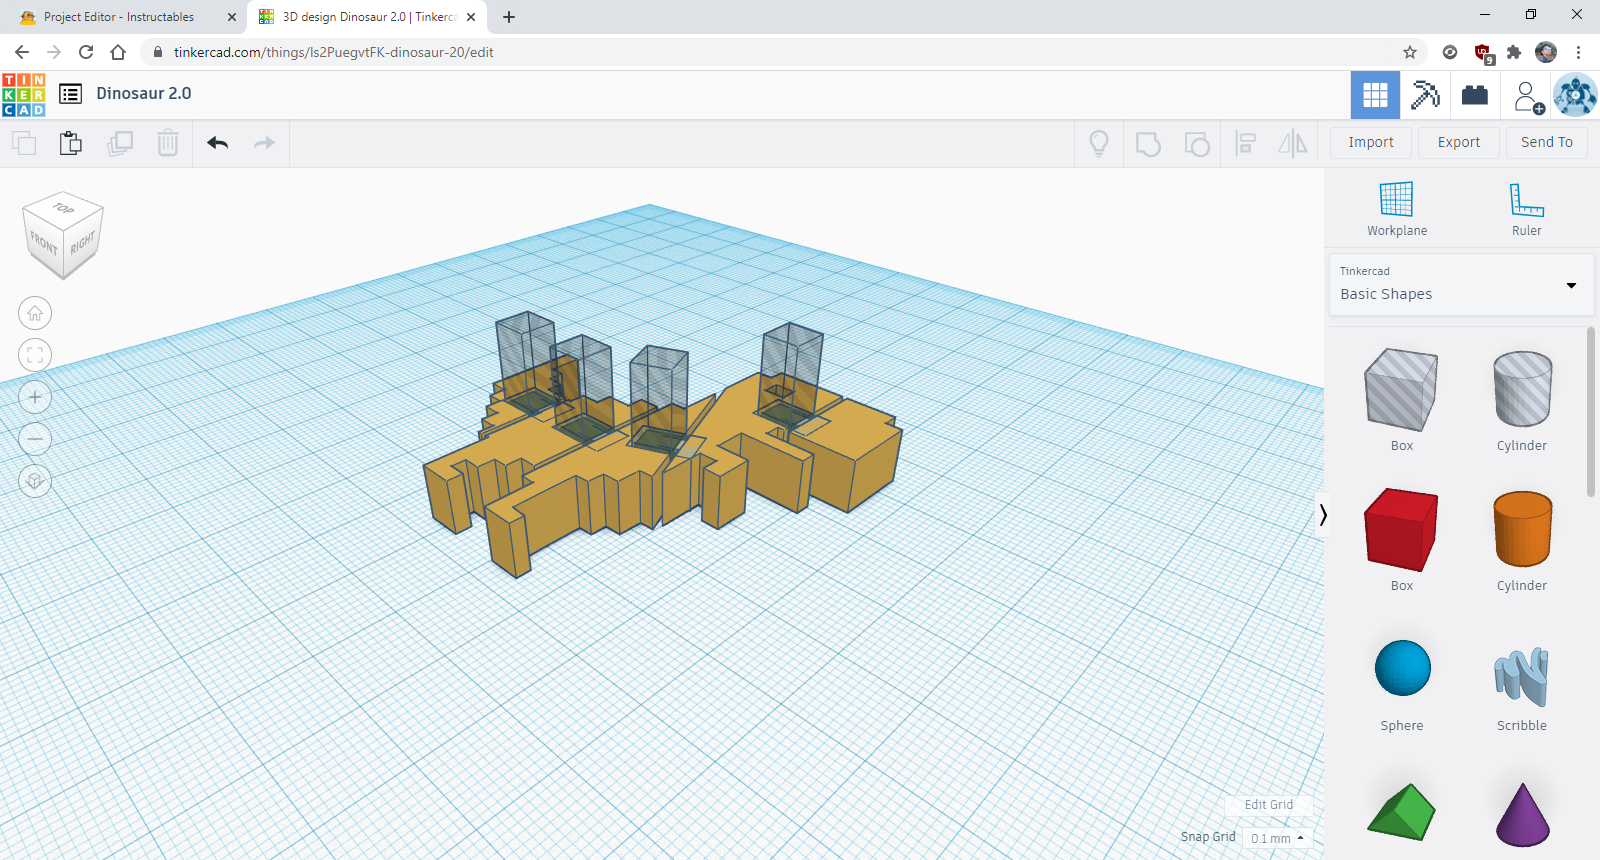
Task: Zoom in with plus button
Action: pyautogui.click(x=35, y=397)
